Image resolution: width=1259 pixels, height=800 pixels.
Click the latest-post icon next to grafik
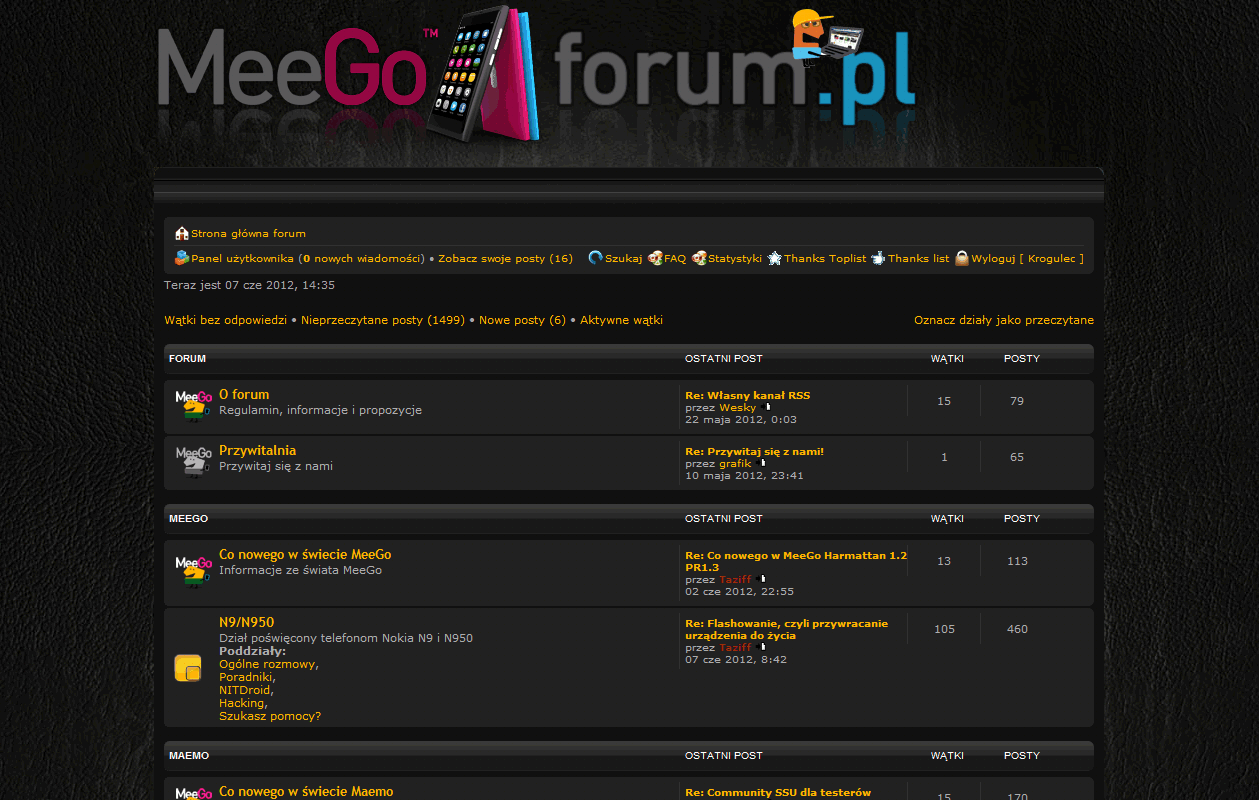pyautogui.click(x=762, y=463)
